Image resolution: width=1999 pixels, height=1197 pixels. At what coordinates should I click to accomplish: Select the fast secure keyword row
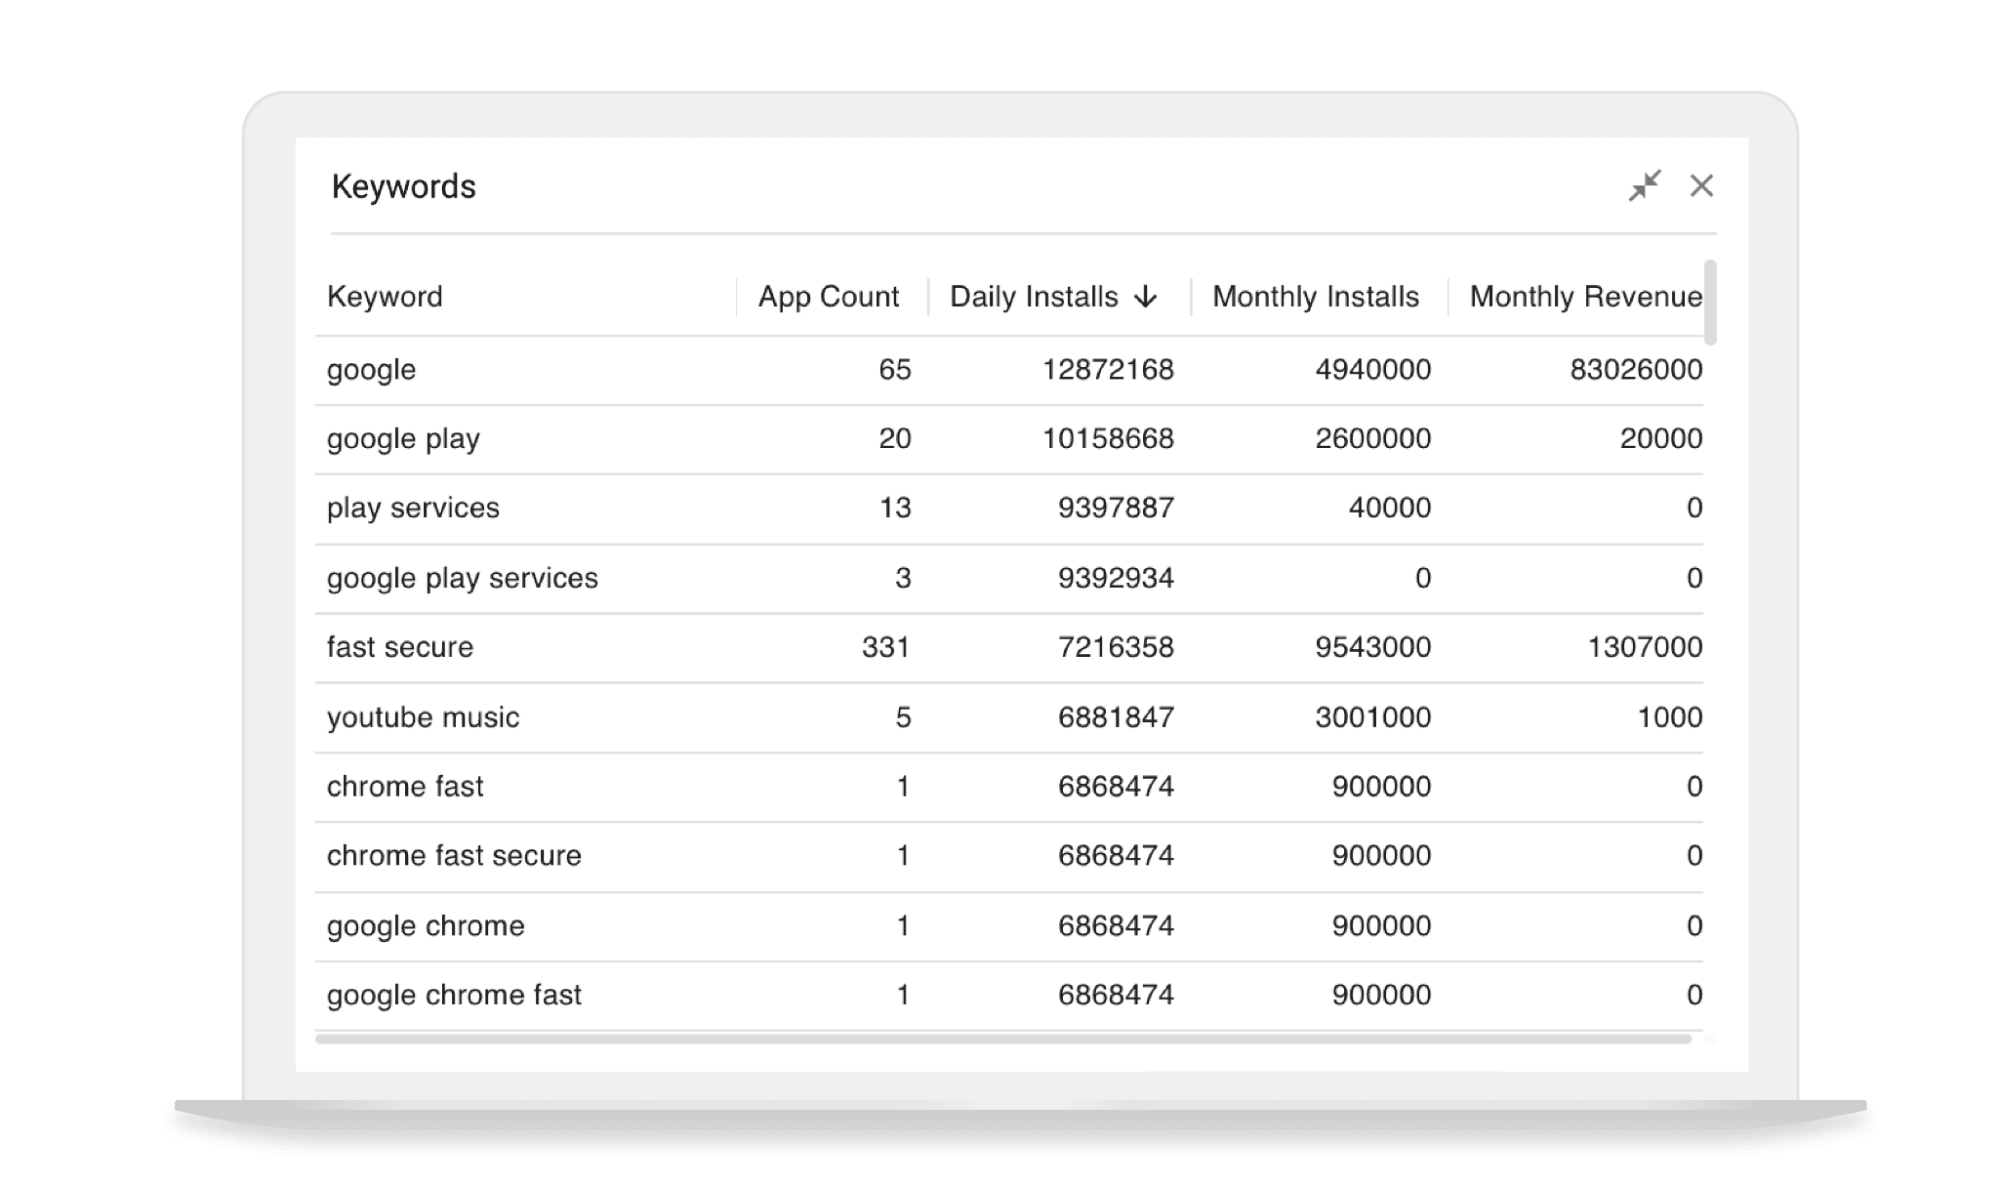400,647
